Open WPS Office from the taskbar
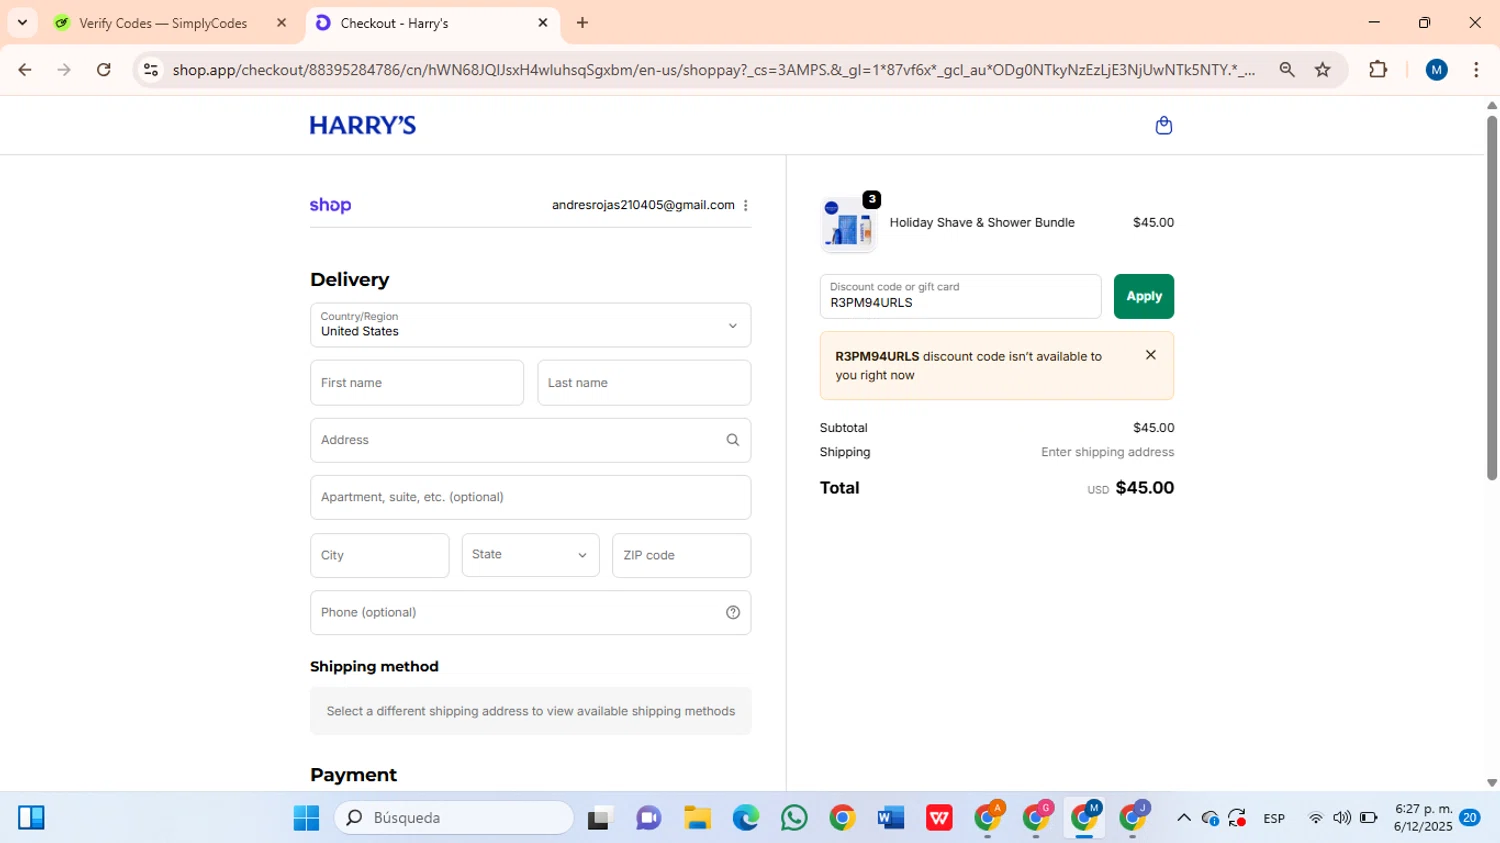Screen dimensions: 1500x843 pos(939,818)
